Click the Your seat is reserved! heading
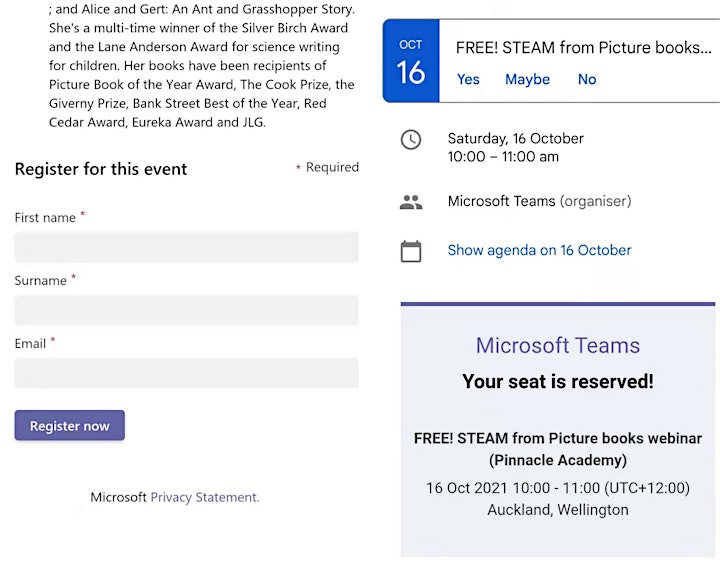This screenshot has height=562, width=720. pos(557,382)
